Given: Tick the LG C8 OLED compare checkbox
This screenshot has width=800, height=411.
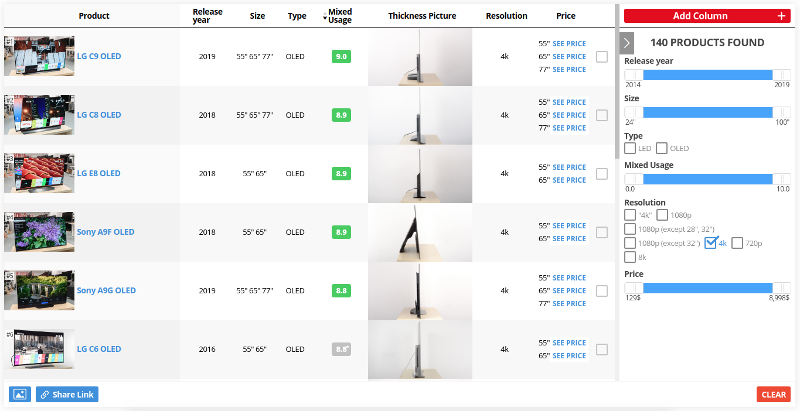Looking at the screenshot, I should pos(601,115).
